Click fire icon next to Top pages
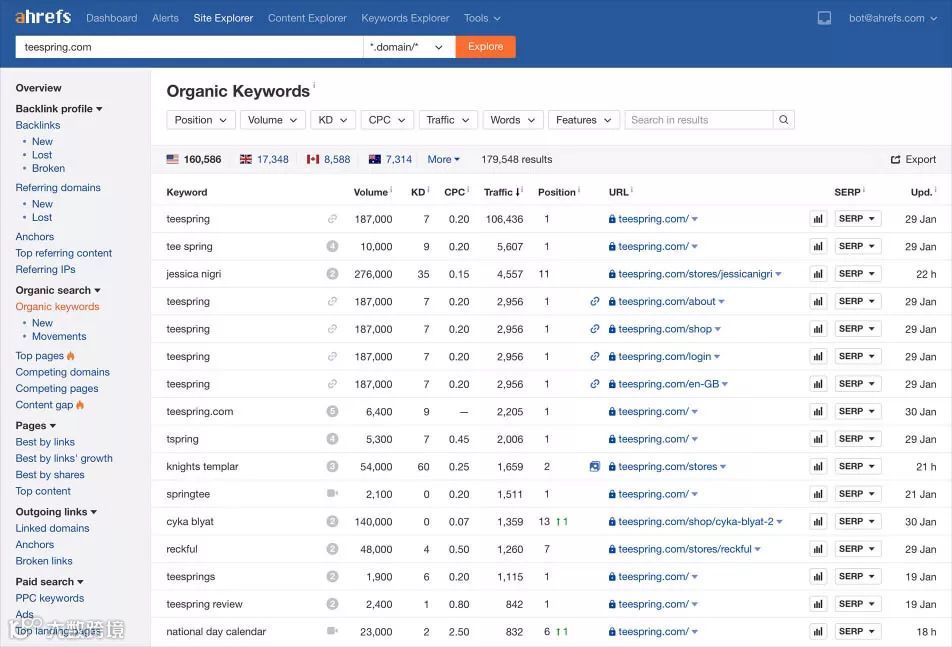952x647 pixels. point(71,356)
